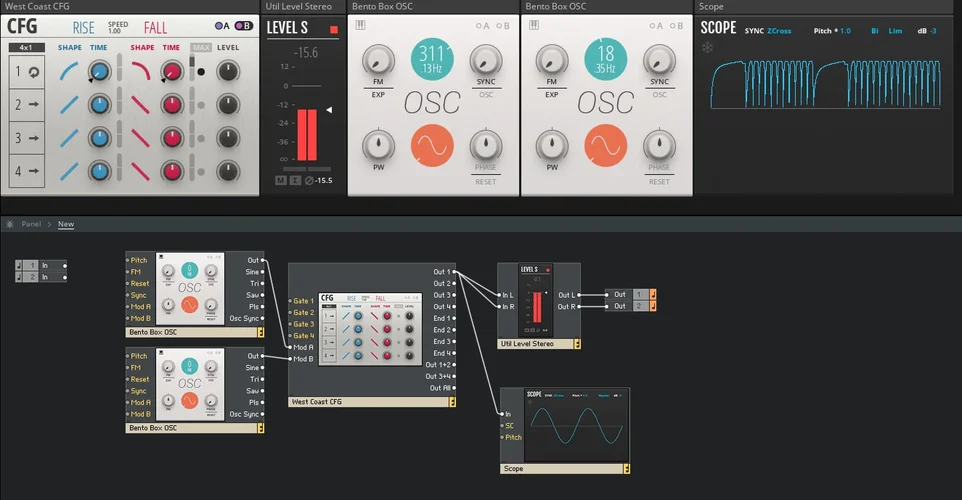
Task: Click the keyboard icon on the 18 Hz OSC
Action: point(534,25)
